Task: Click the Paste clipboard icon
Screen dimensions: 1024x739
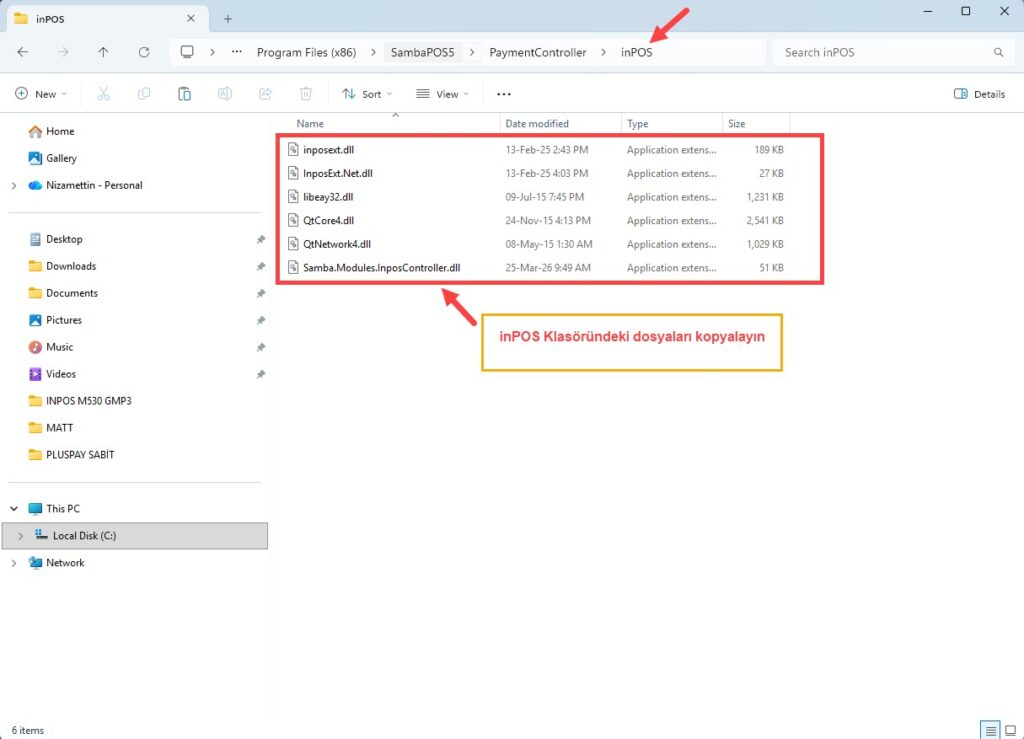Action: click(x=184, y=94)
